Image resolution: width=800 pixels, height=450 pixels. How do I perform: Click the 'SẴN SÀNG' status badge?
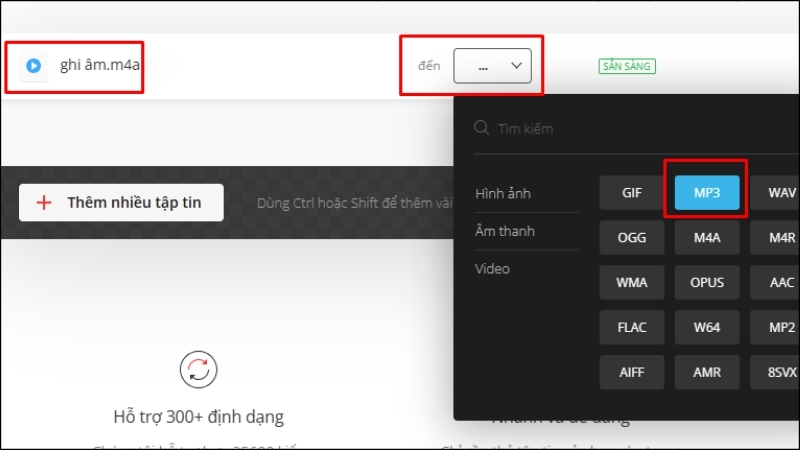(627, 66)
